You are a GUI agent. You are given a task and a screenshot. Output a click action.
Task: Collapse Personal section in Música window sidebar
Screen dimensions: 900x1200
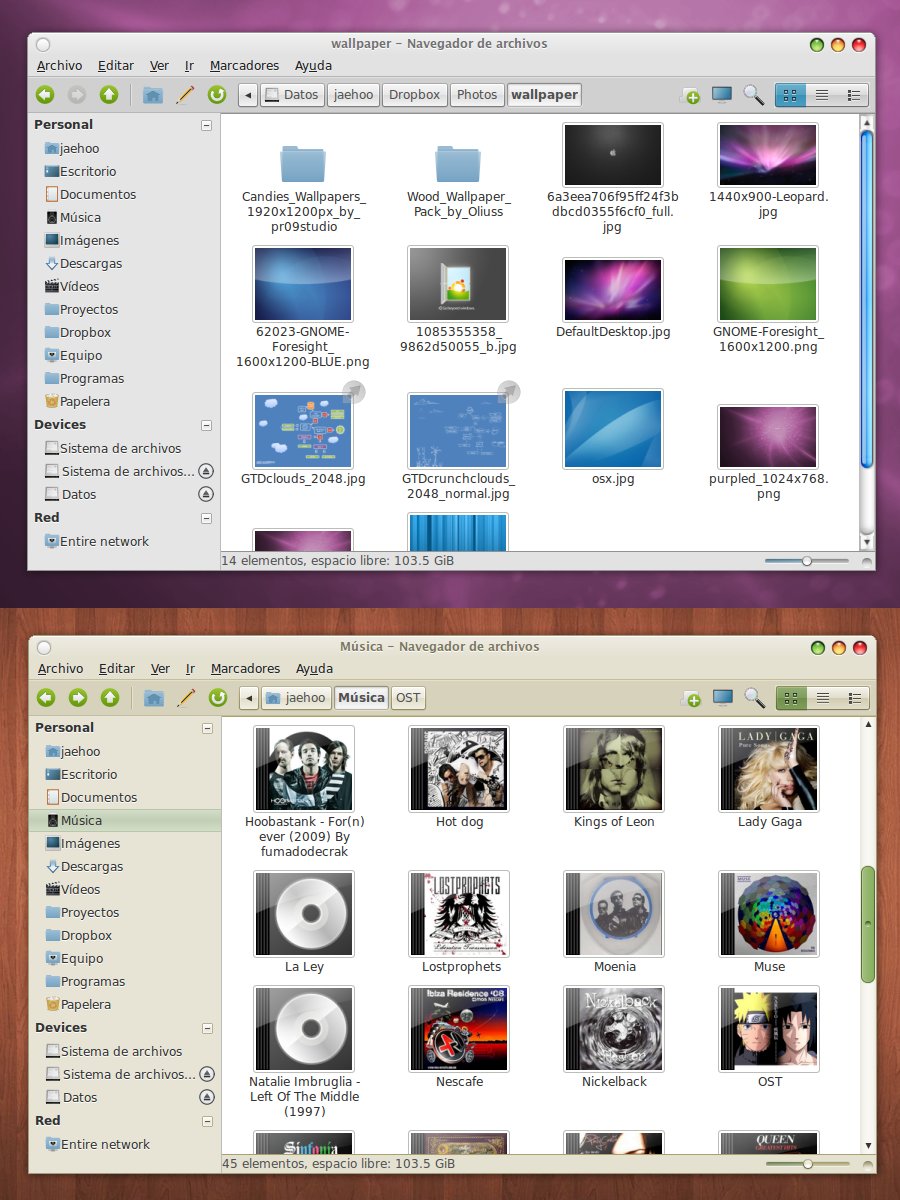click(207, 728)
